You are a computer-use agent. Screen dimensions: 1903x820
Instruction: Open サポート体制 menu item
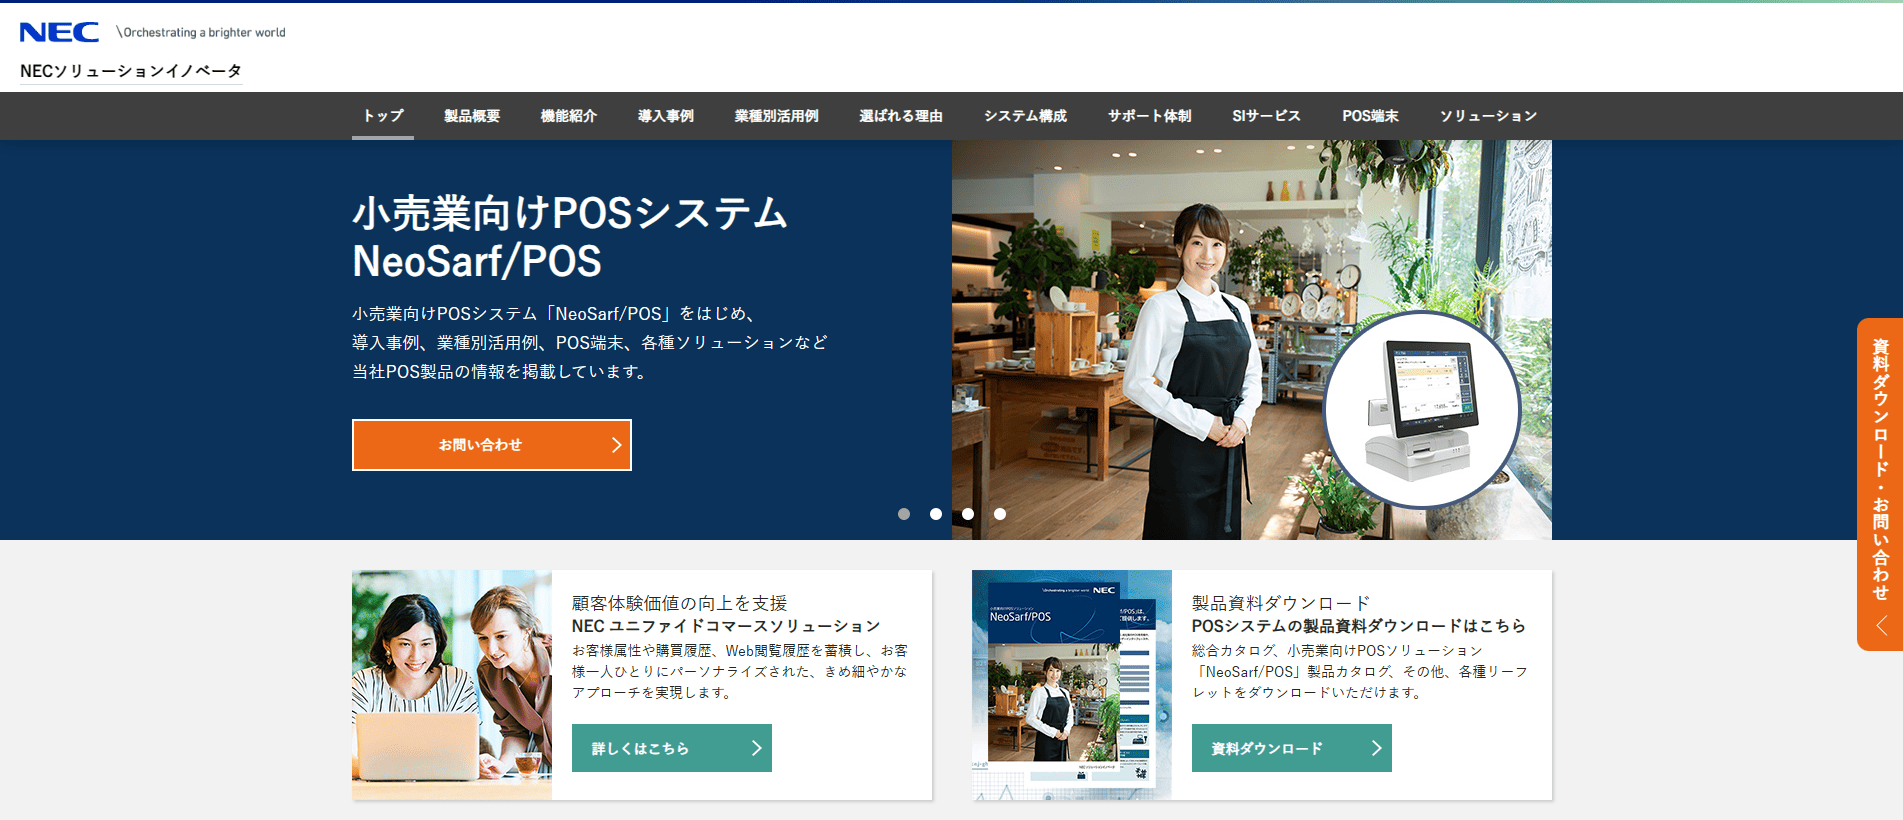1150,116
